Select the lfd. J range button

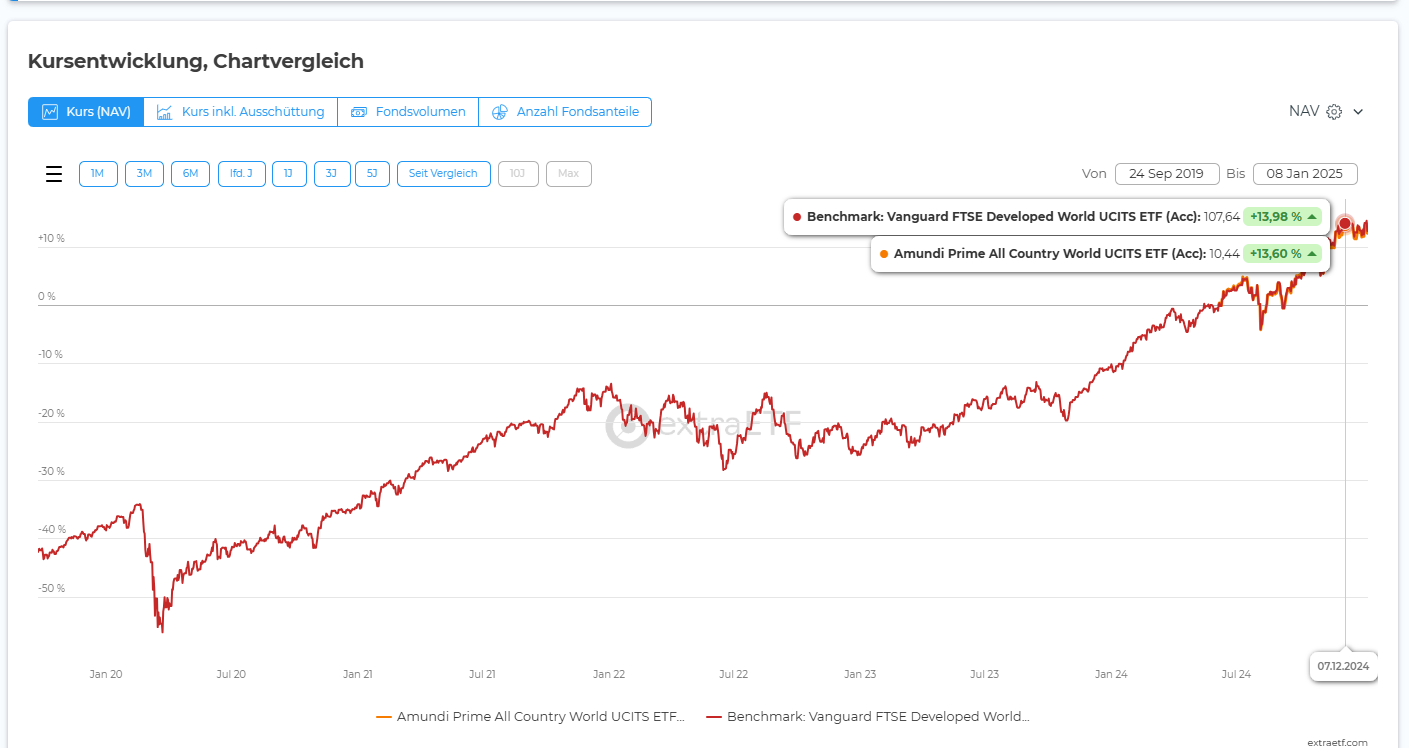(241, 174)
